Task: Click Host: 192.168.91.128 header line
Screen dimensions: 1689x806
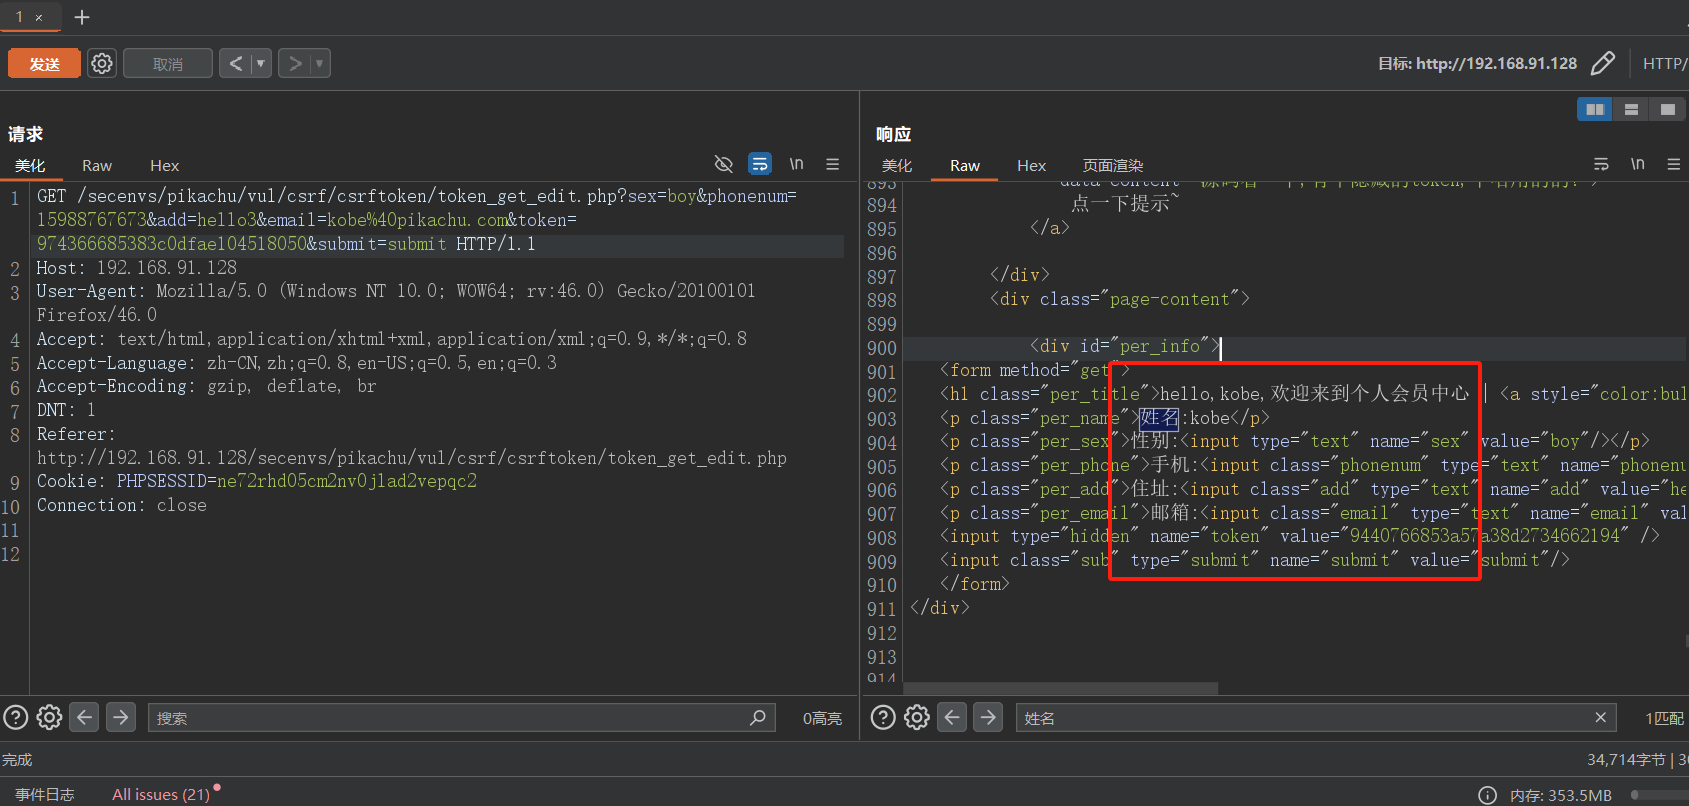Action: pyautogui.click(x=137, y=268)
